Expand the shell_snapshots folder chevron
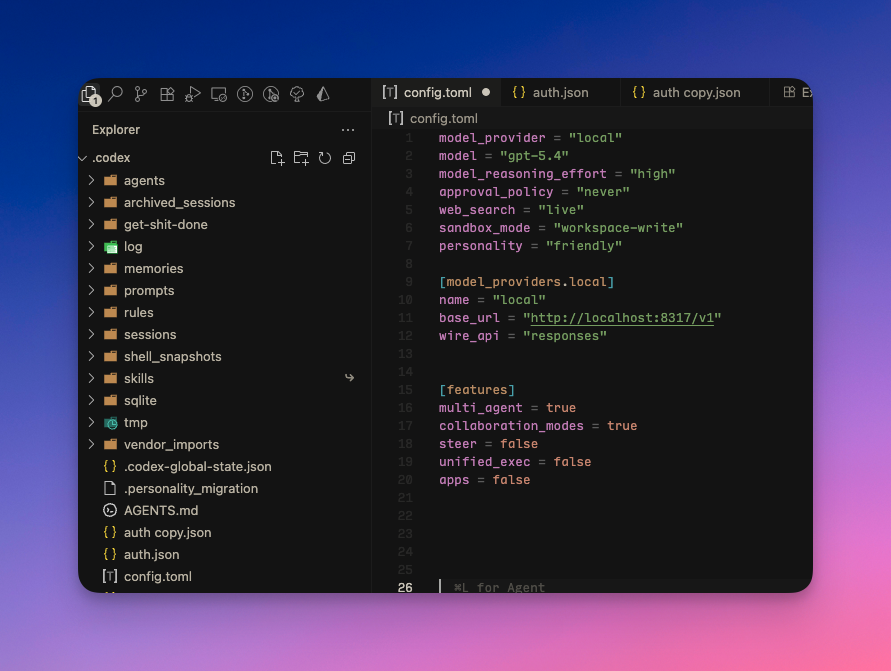This screenshot has height=671, width=891. (91, 356)
